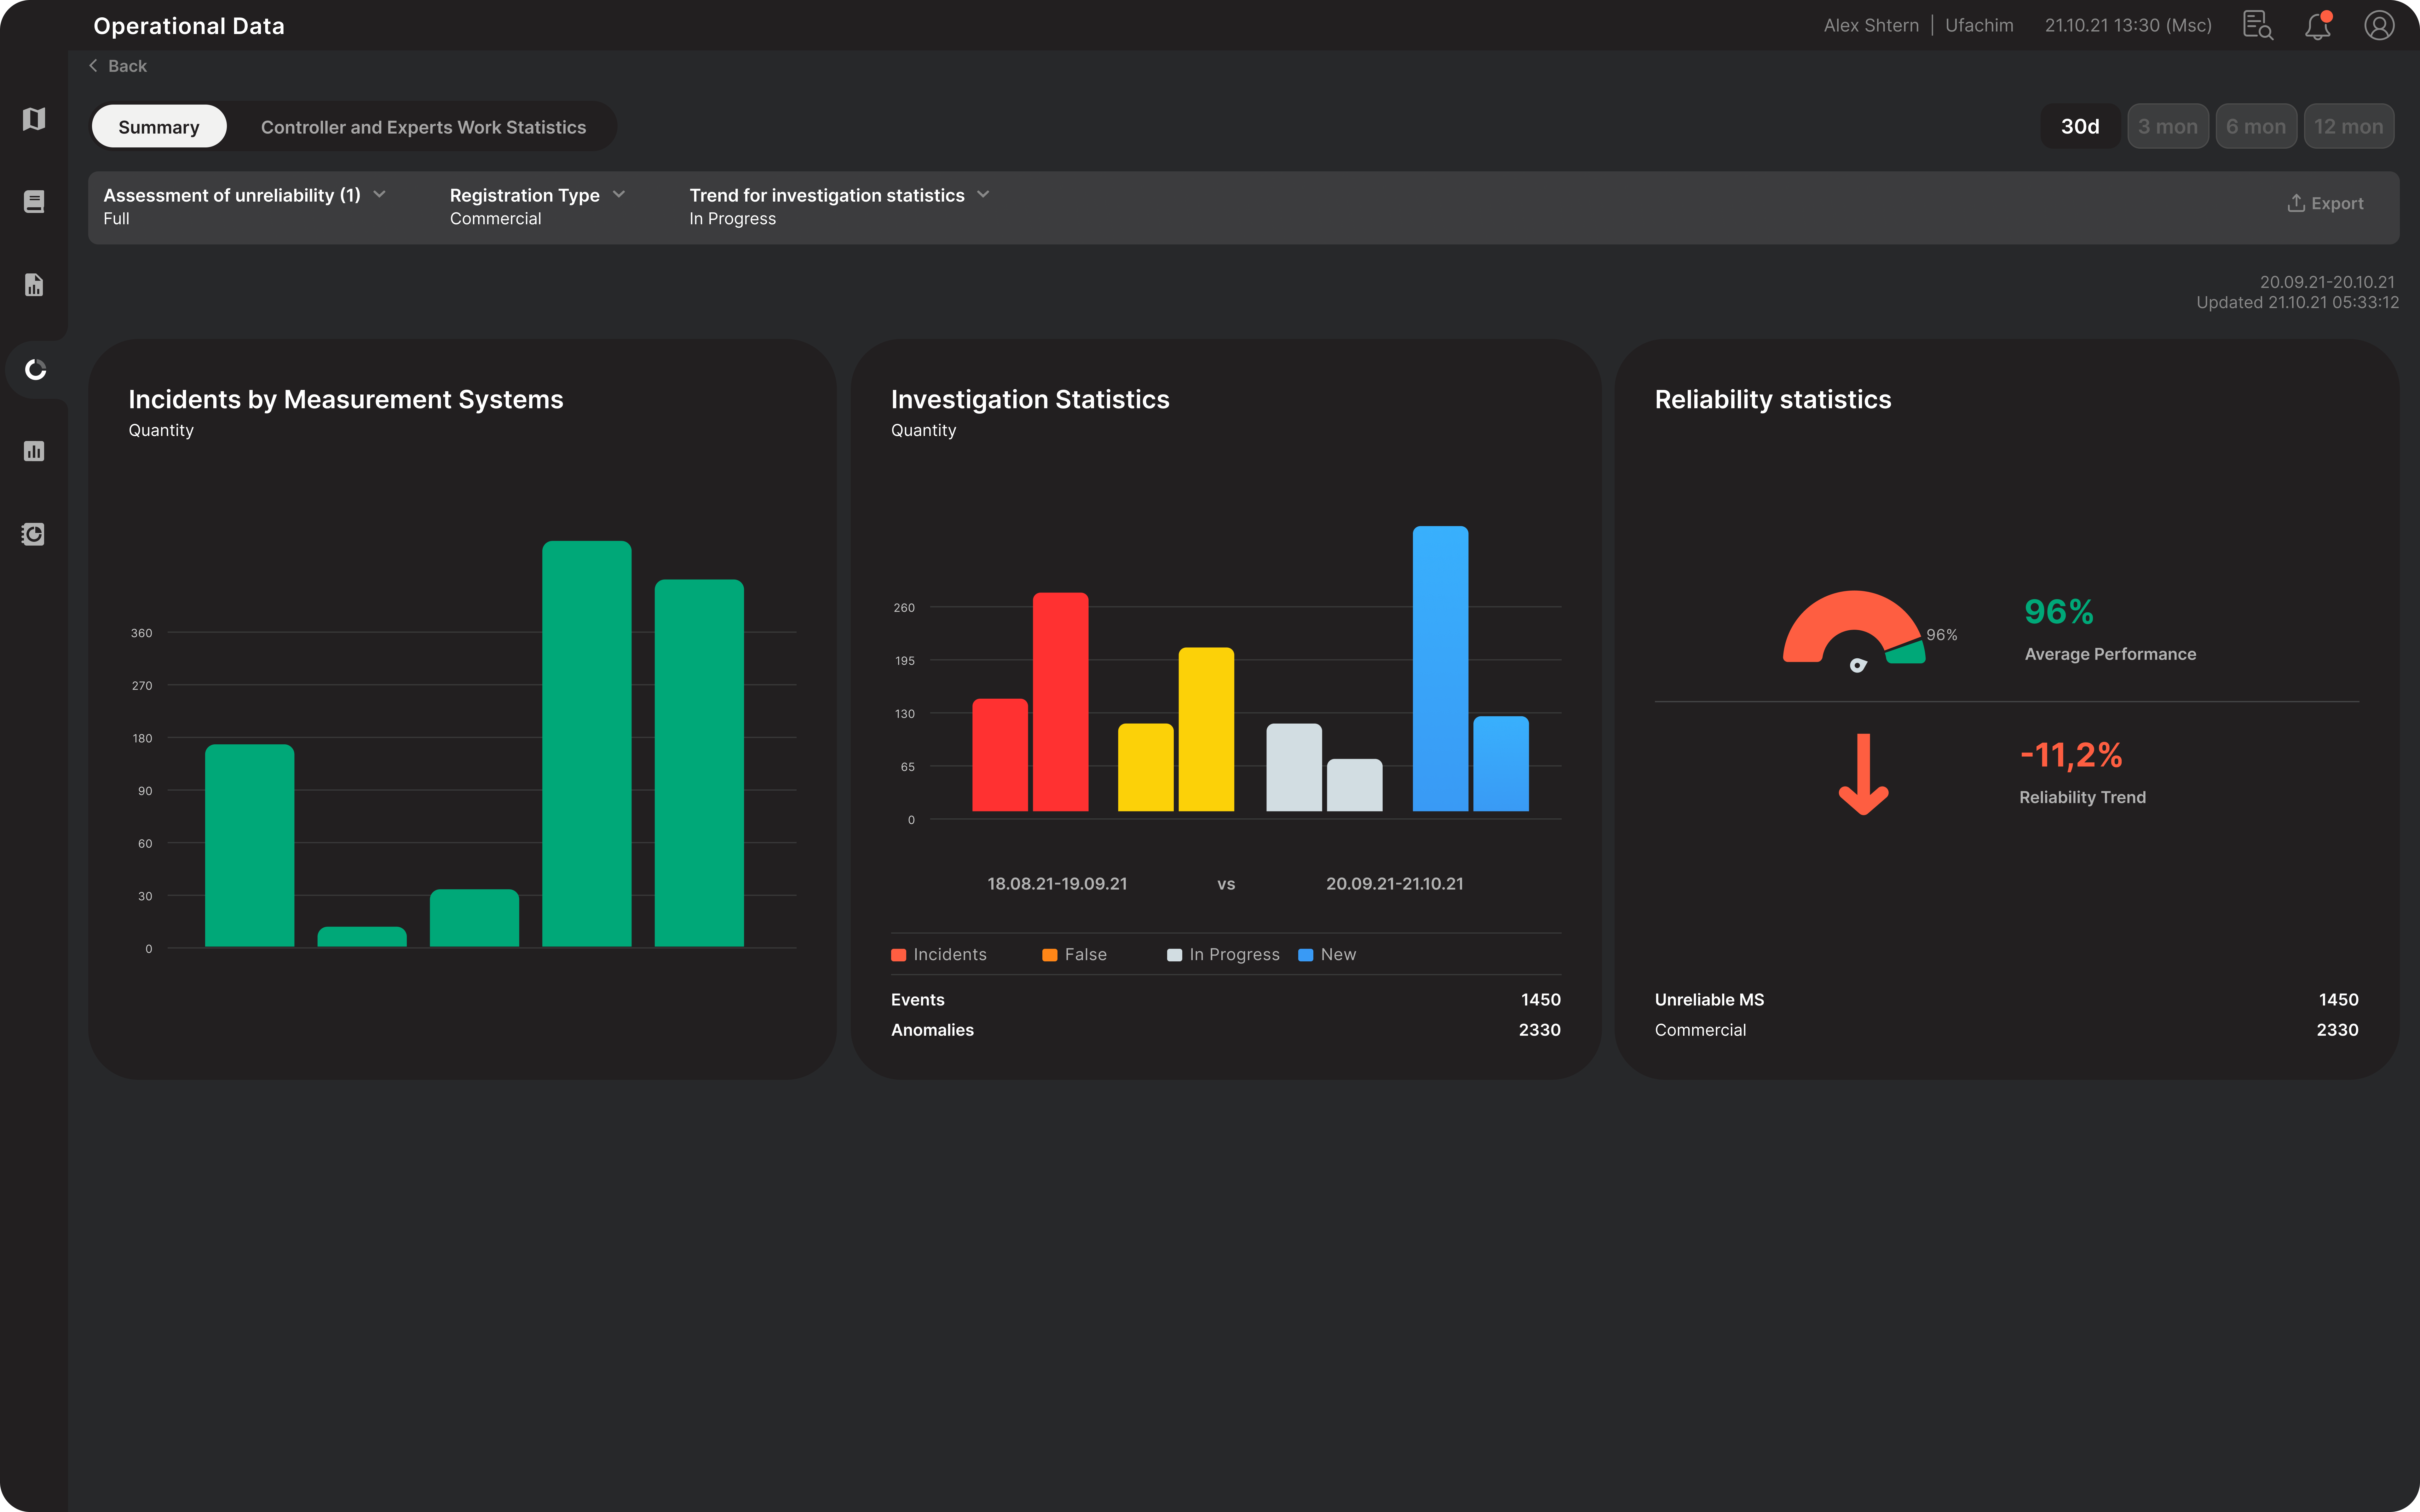The height and width of the screenshot is (1512, 2420).
Task: Click the red reliability trend down arrow
Action: tap(1863, 774)
